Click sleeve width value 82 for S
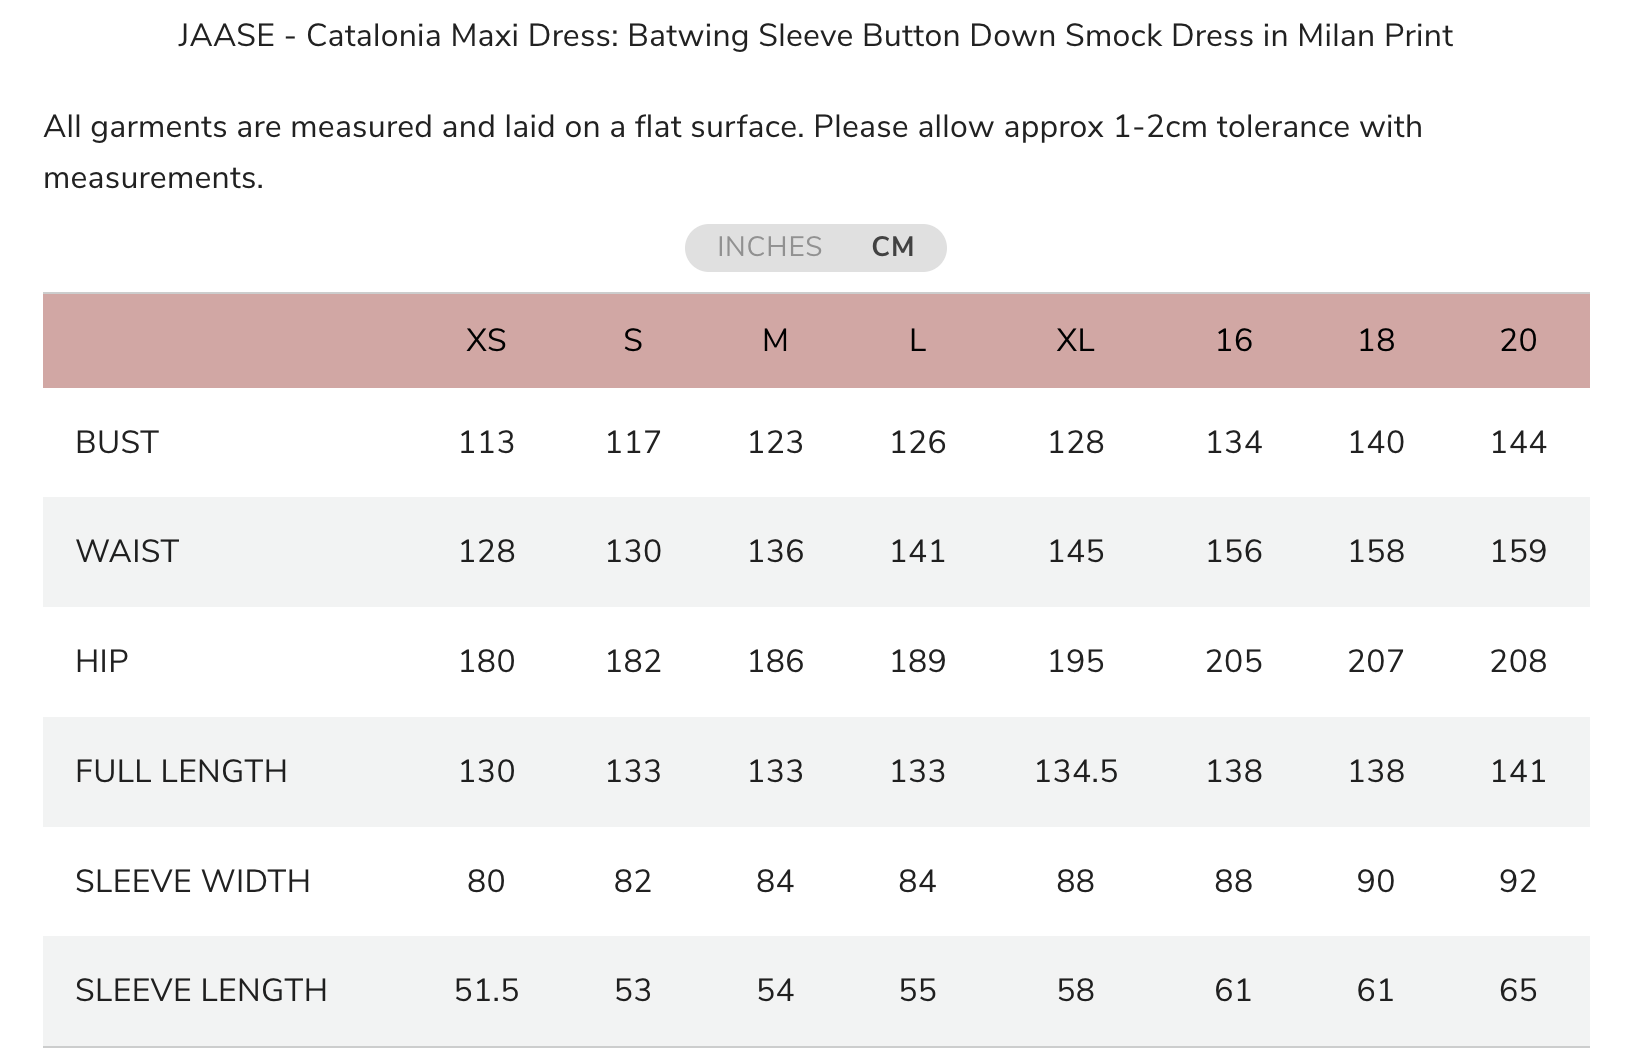The height and width of the screenshot is (1064, 1636). click(633, 881)
